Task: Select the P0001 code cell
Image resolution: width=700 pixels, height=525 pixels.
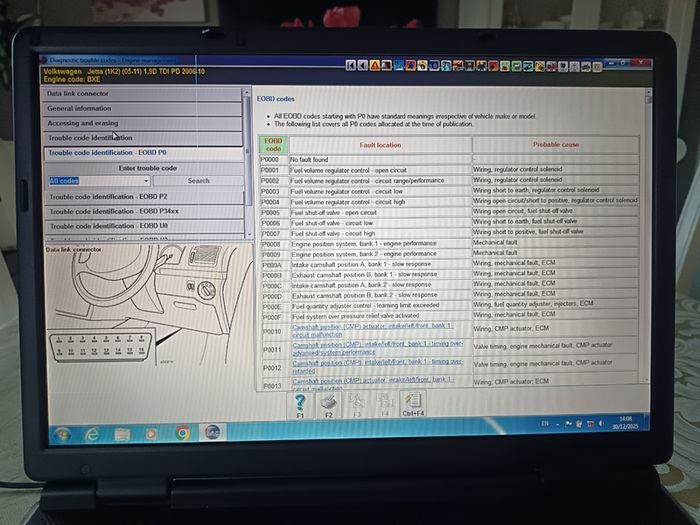Action: click(274, 170)
